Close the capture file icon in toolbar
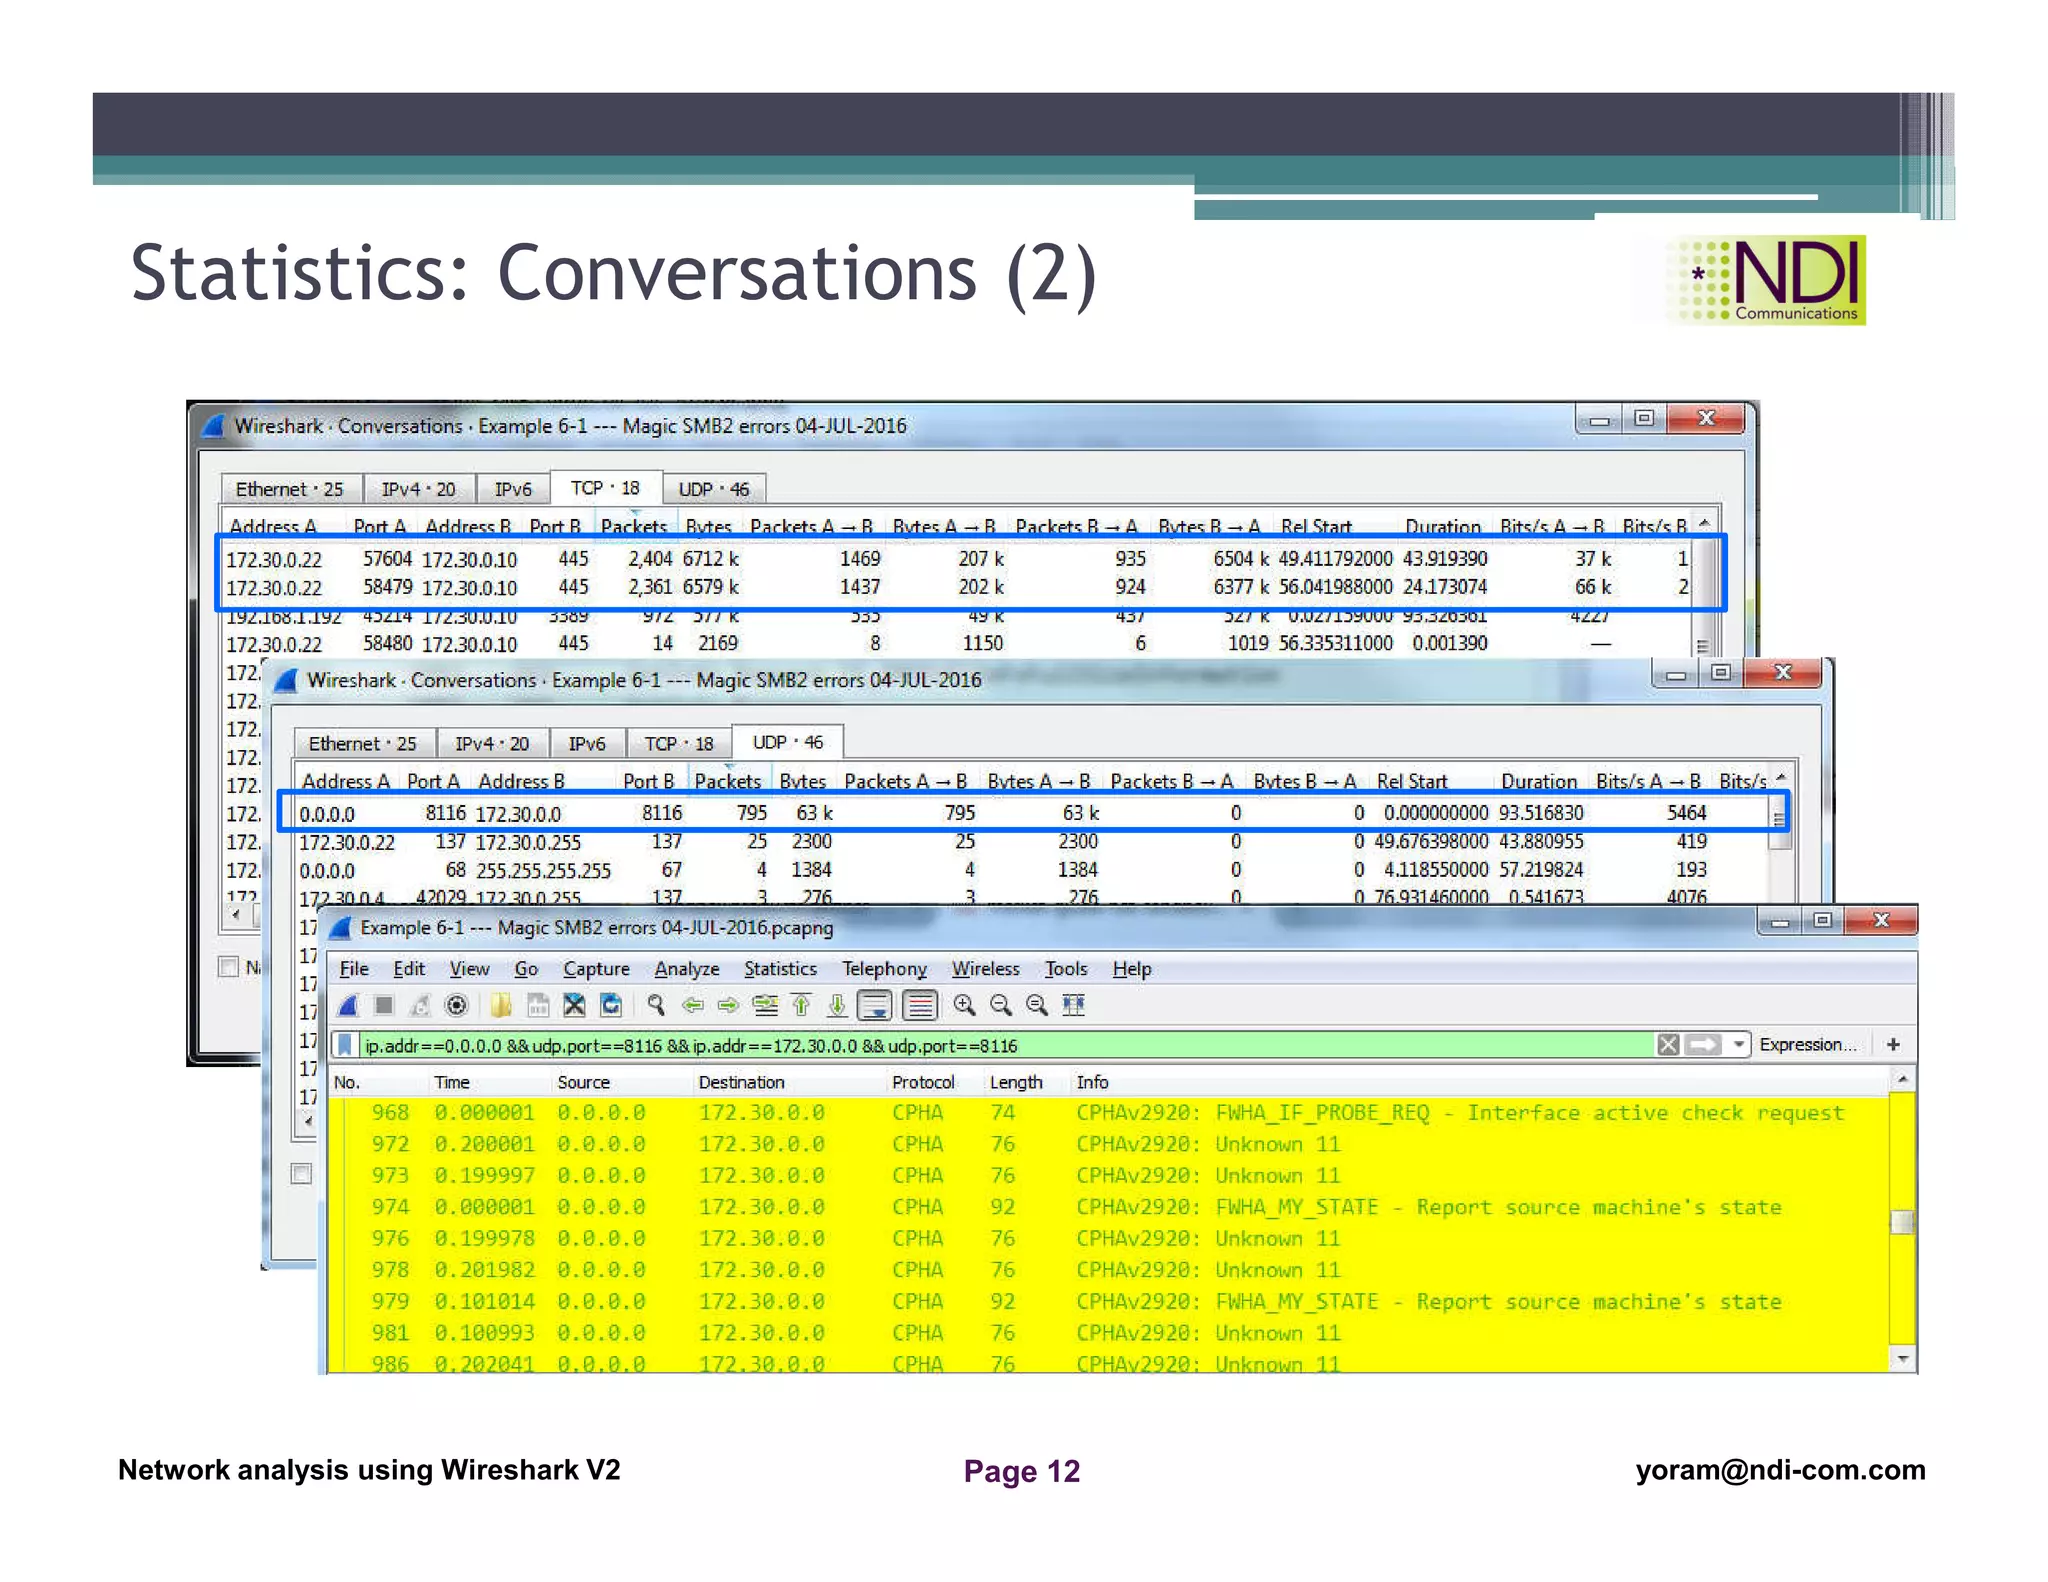Image resolution: width=2048 pixels, height=1582 pixels. click(x=574, y=1006)
